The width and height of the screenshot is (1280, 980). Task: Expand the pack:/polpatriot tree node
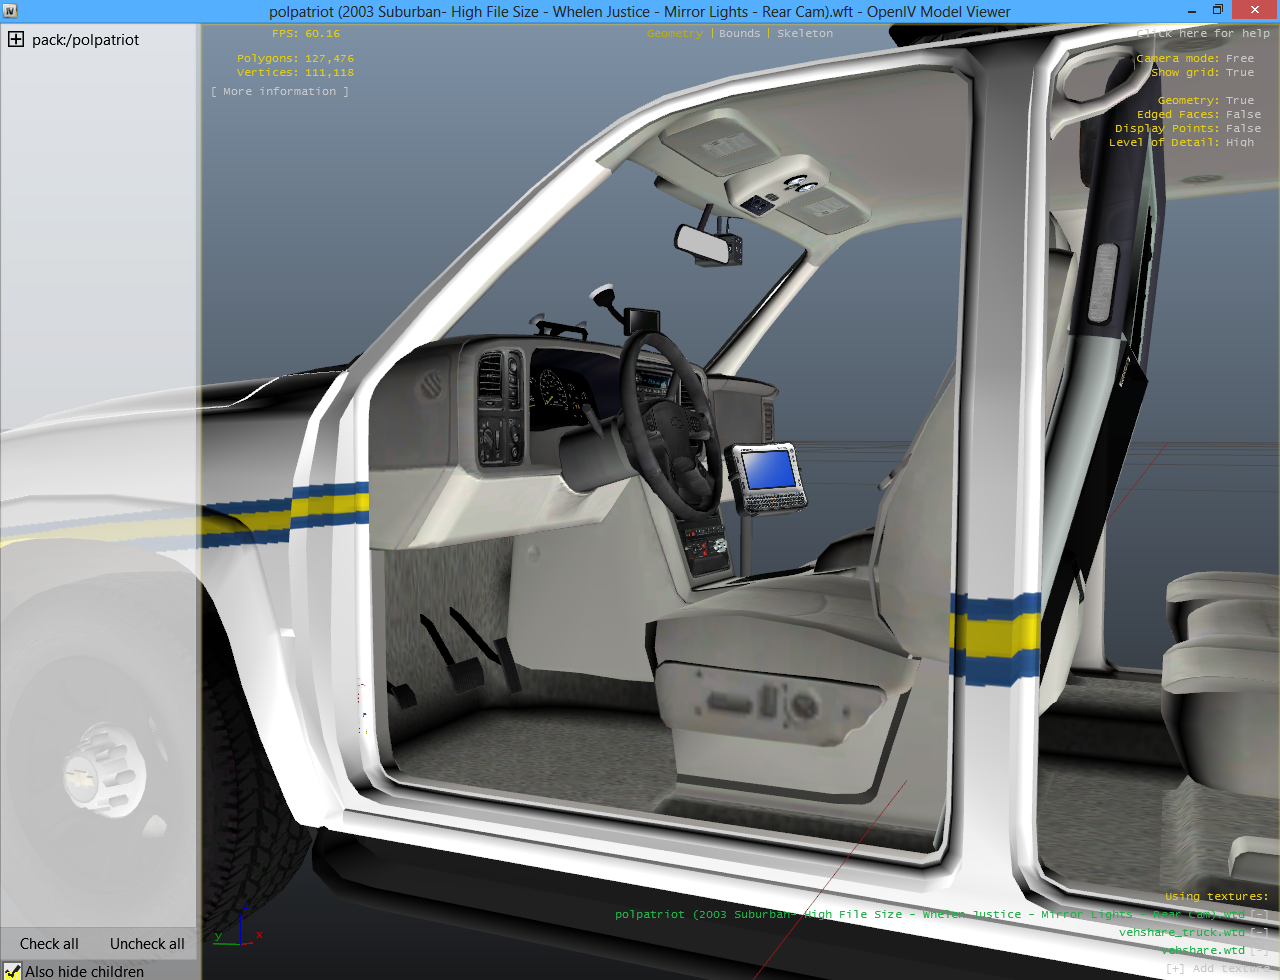pyautogui.click(x=16, y=40)
